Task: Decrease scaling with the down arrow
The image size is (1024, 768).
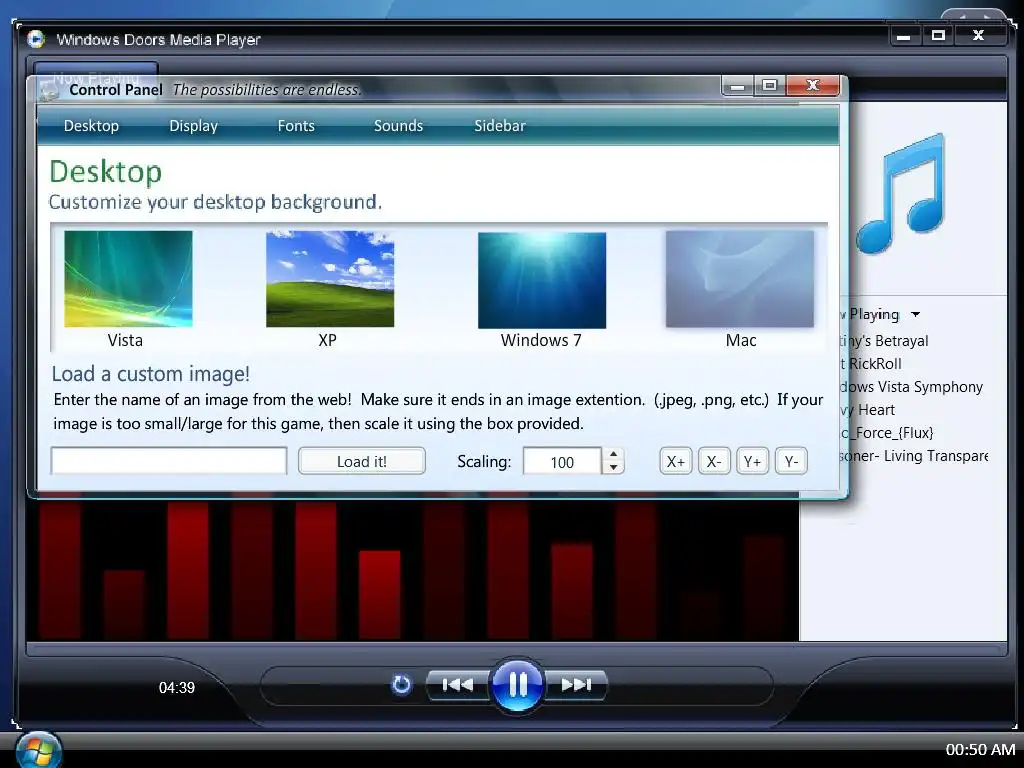Action: coord(613,468)
